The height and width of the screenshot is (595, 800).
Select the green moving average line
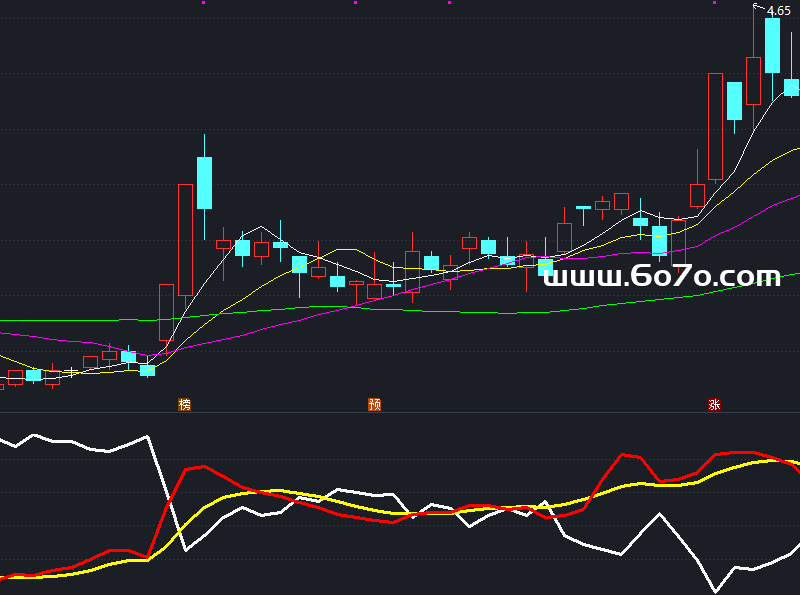coord(450,311)
